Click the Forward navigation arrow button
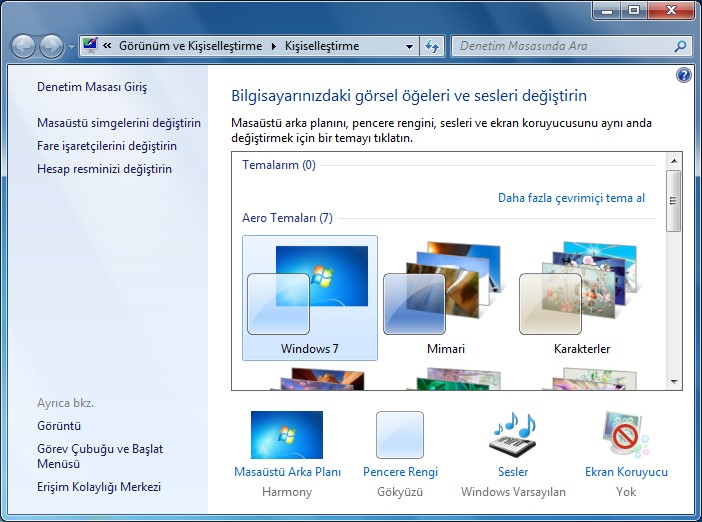Screen dimensions: 702x522 pos(52,46)
